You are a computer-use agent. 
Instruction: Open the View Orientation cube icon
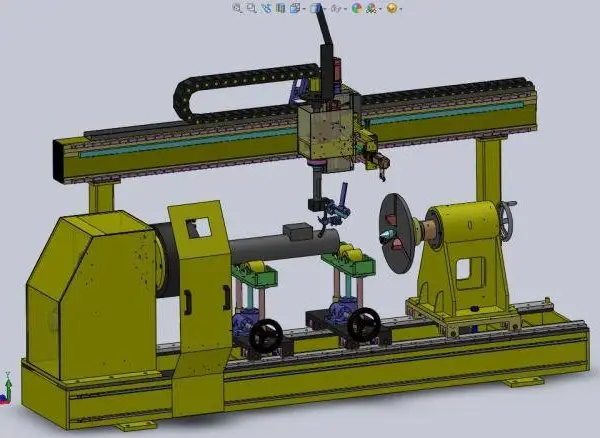(295, 8)
